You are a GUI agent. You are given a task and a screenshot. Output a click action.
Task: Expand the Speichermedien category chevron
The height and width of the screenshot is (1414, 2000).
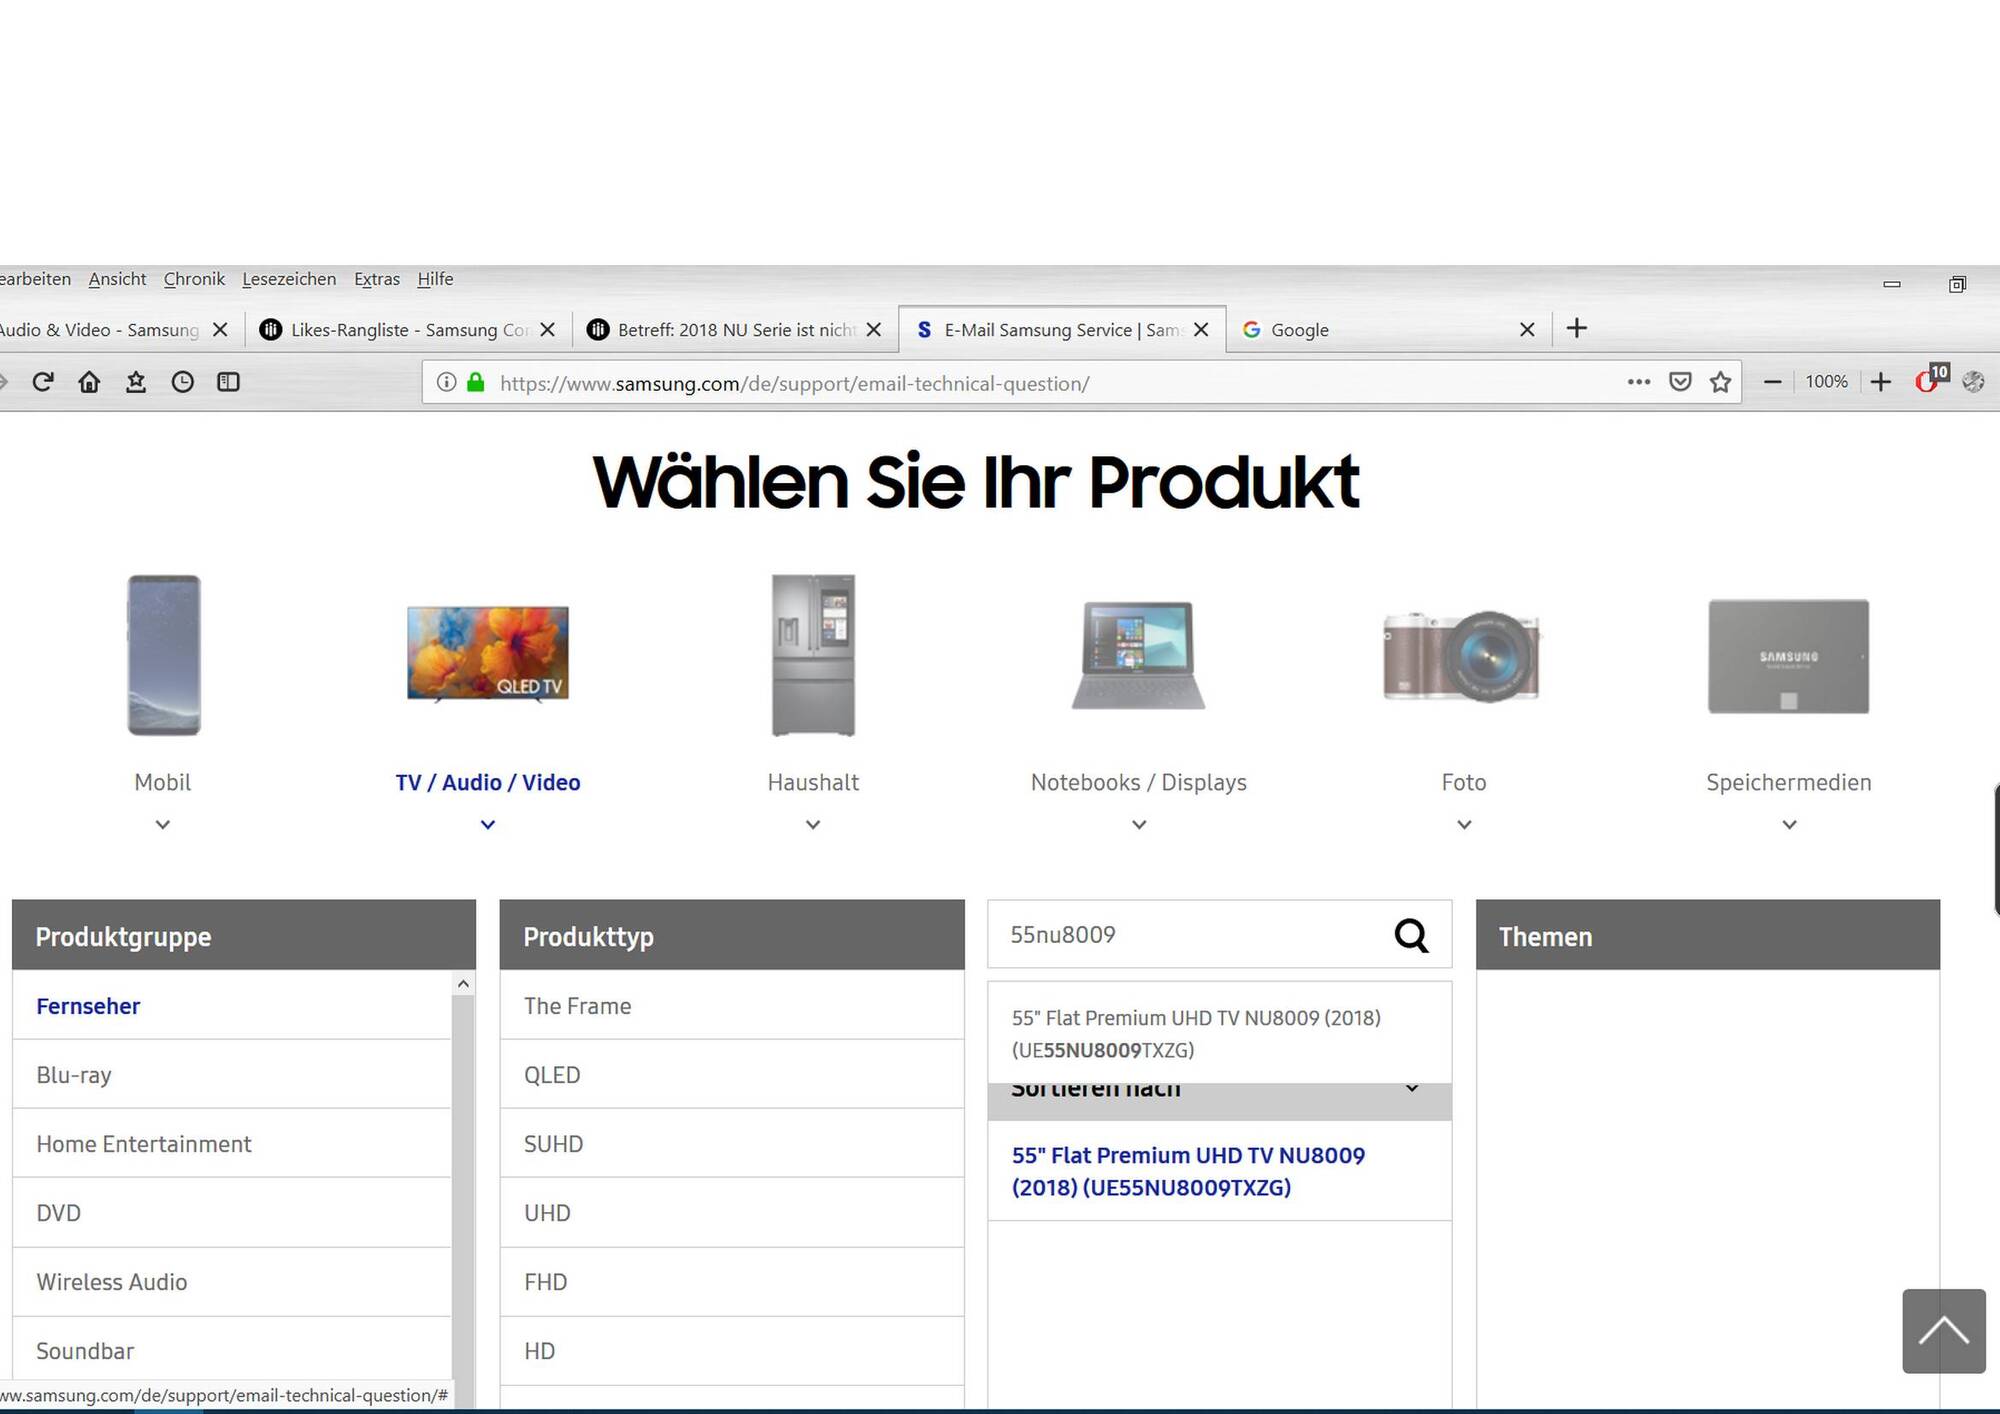point(1789,825)
